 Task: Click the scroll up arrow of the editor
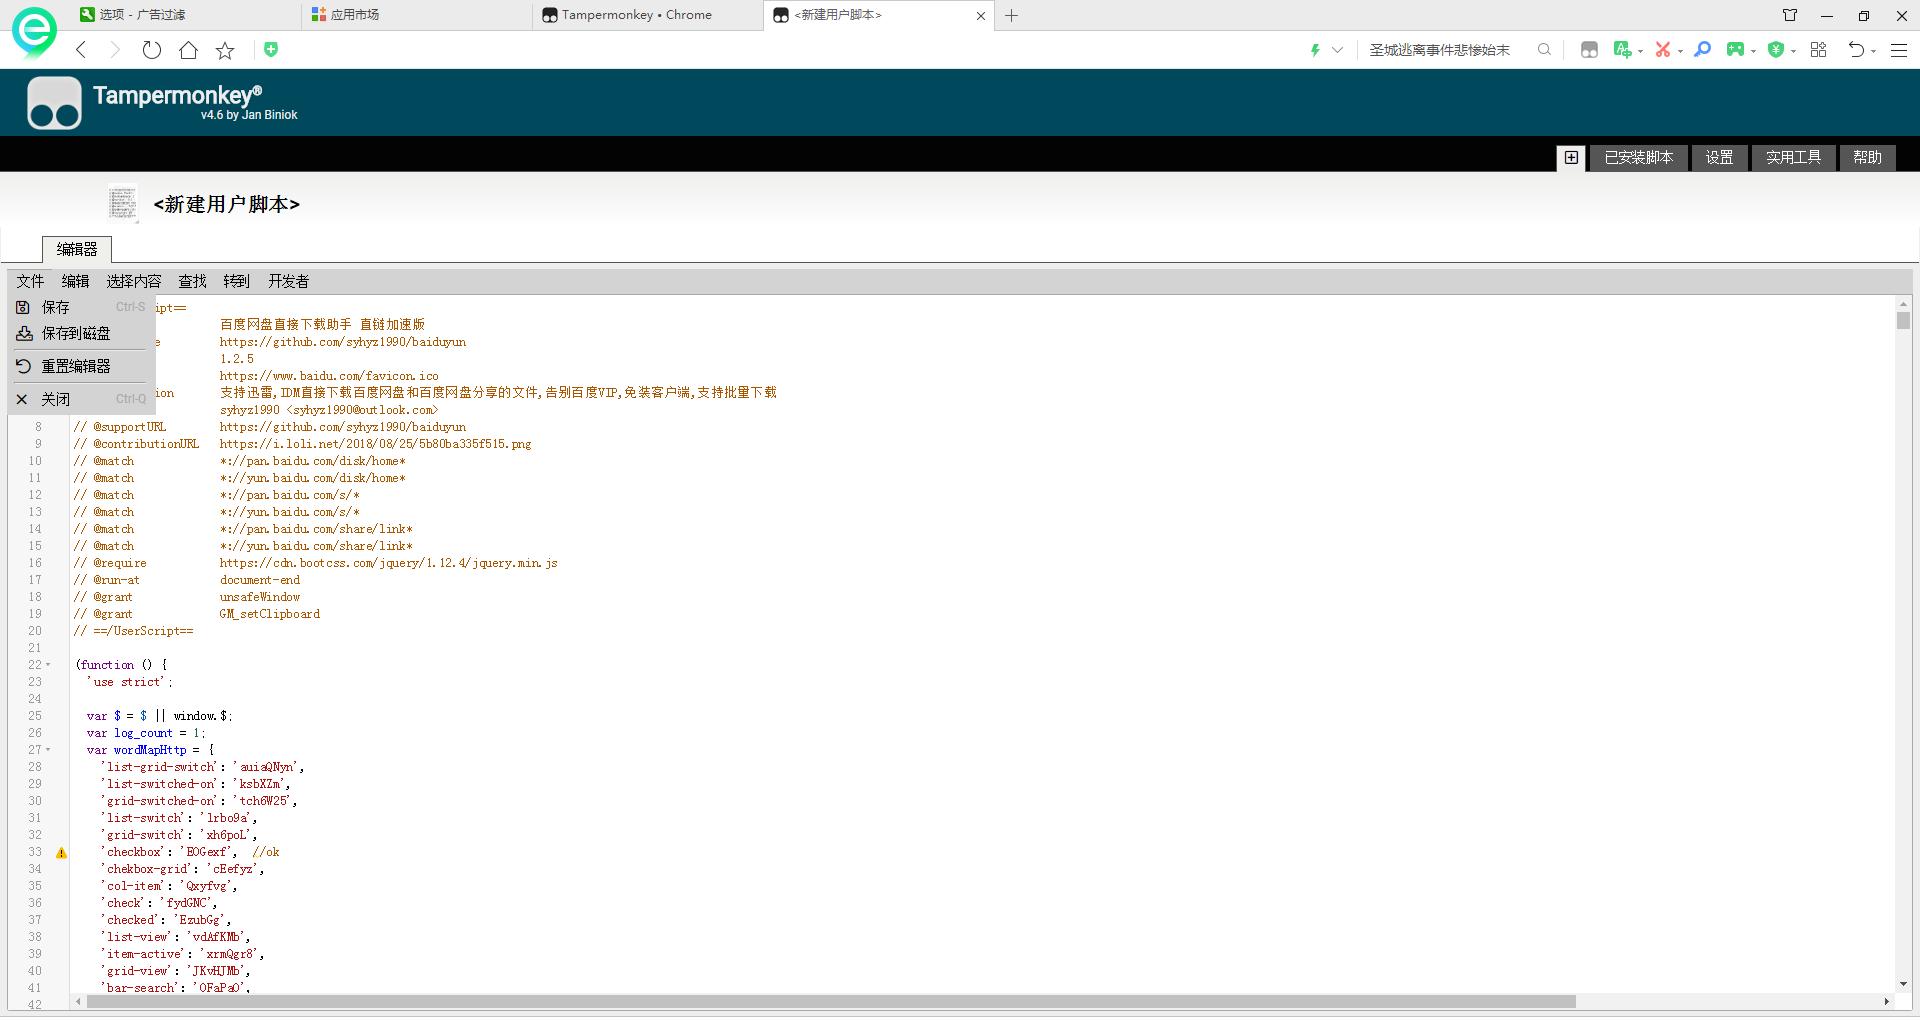(x=1903, y=303)
